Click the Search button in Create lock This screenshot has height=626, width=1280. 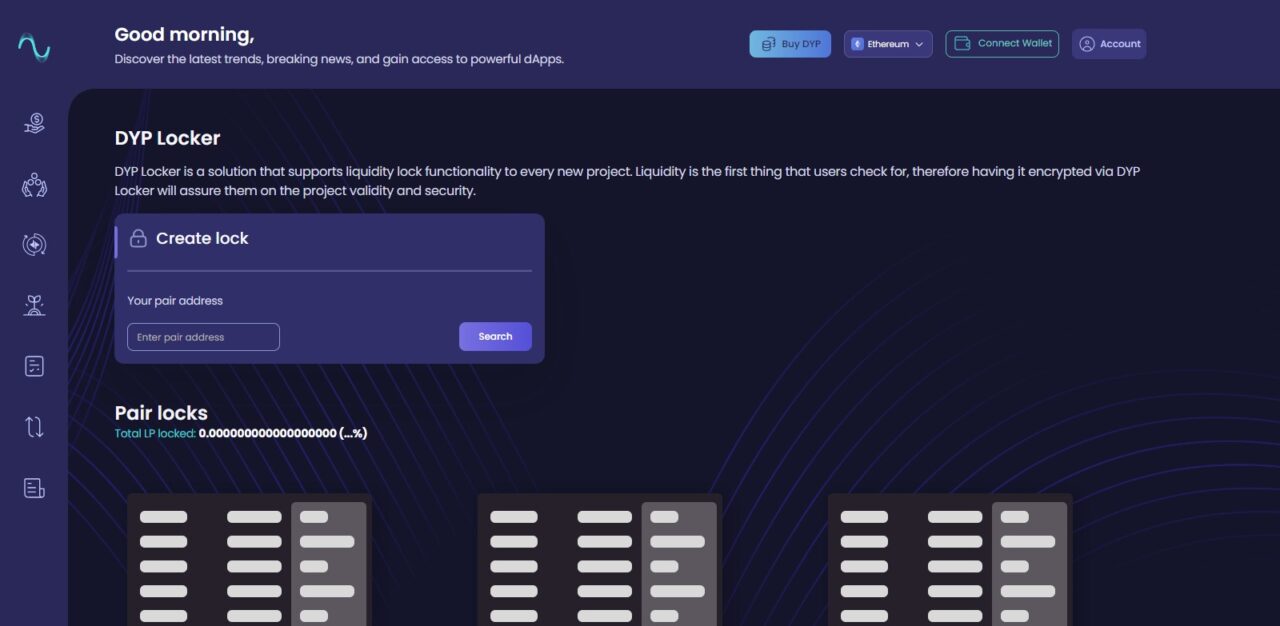point(495,337)
